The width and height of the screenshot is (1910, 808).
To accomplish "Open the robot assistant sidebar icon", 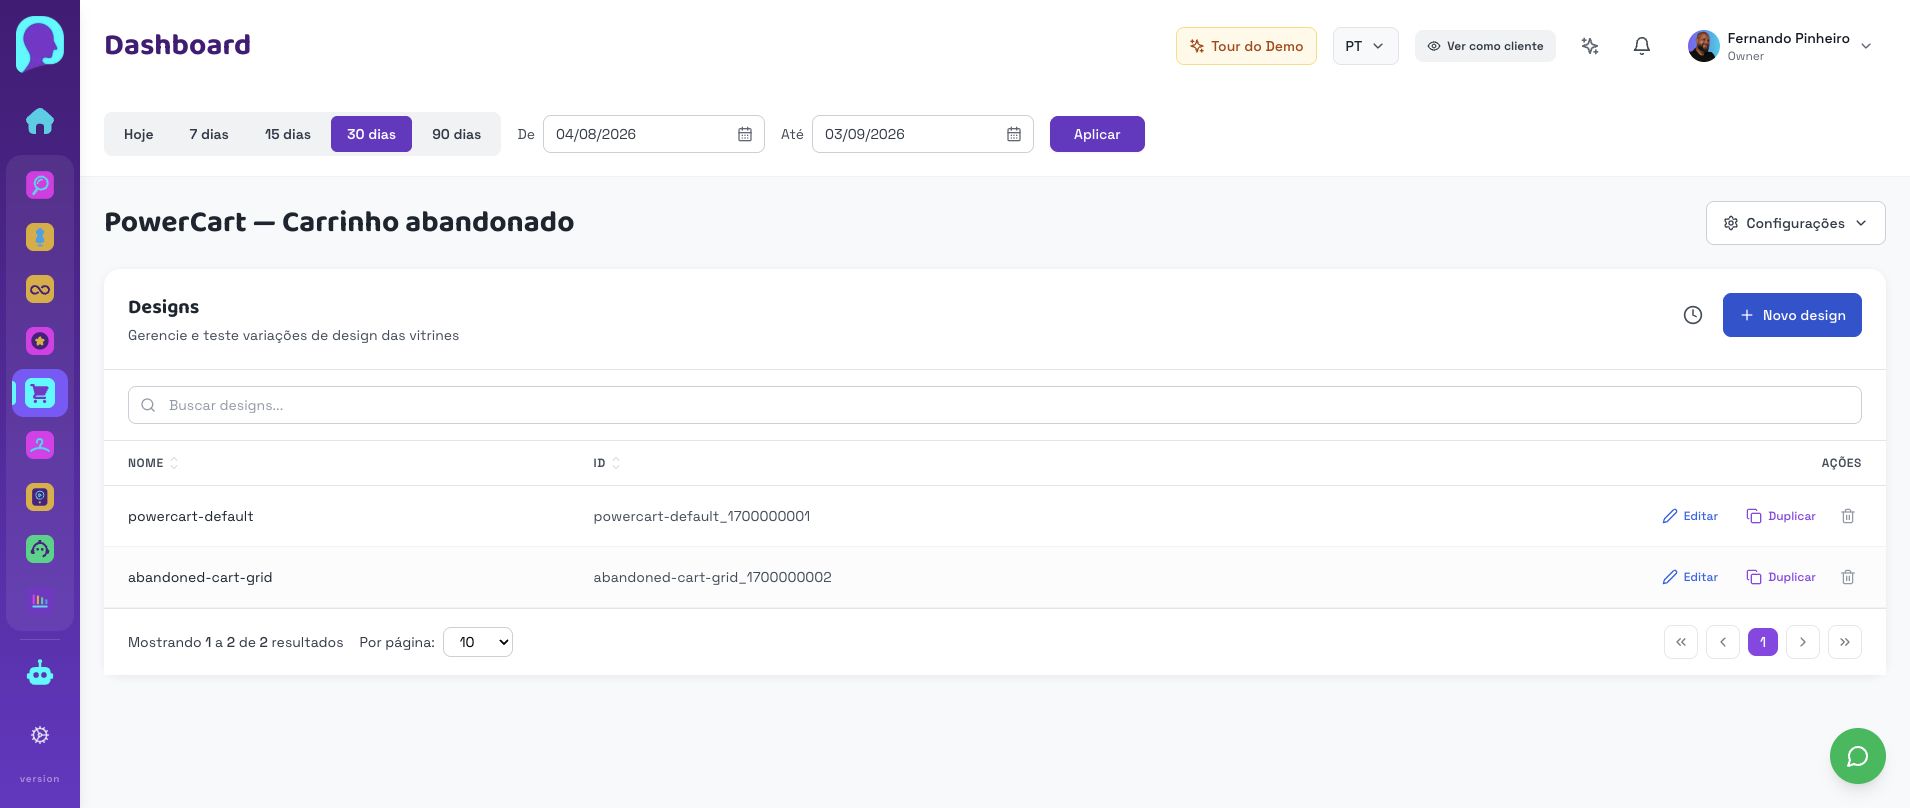I will (40, 673).
